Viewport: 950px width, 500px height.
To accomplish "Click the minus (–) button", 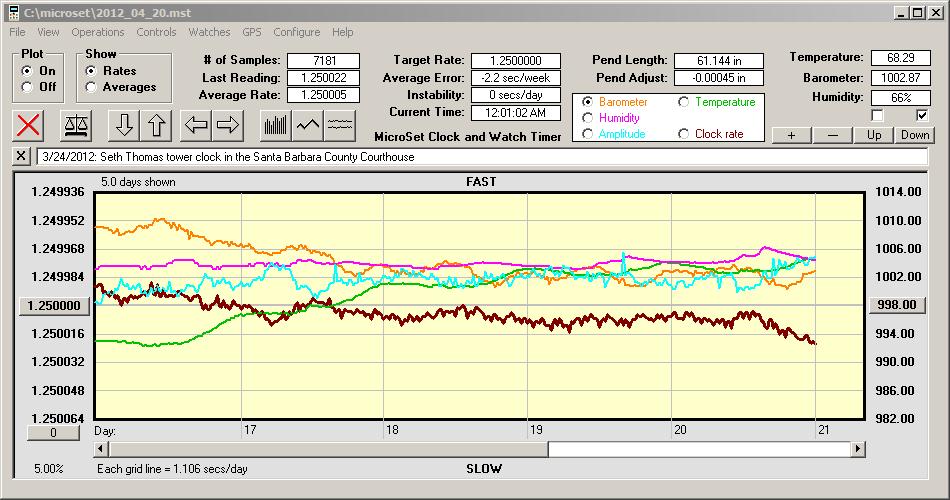I will click(x=832, y=135).
